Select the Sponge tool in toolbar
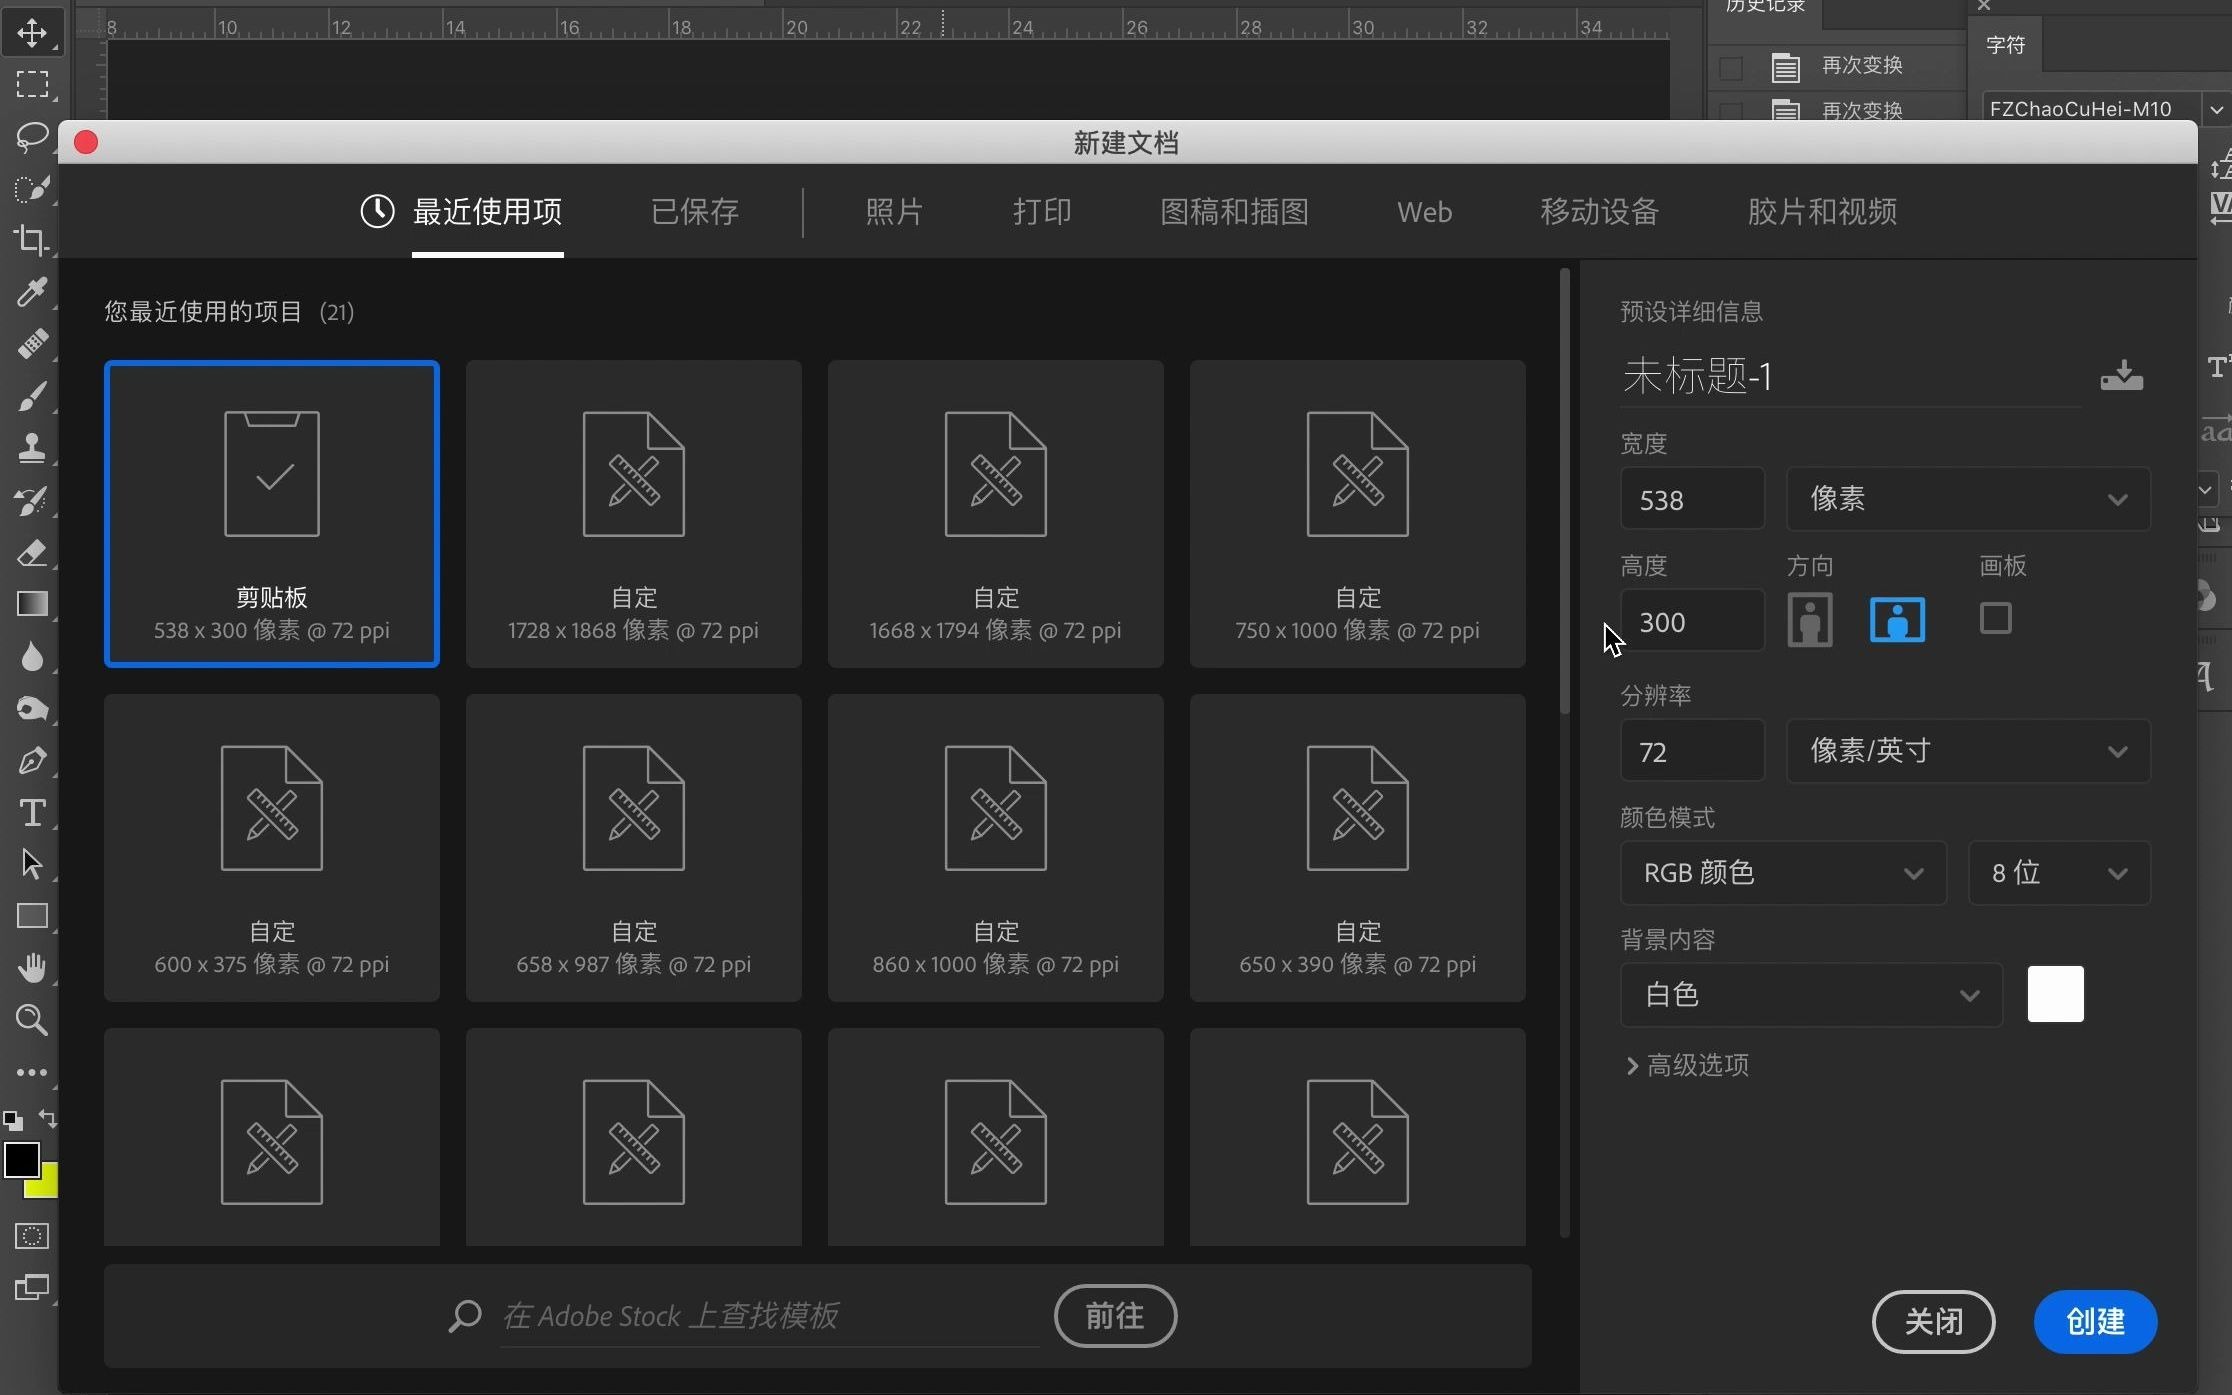 click(x=31, y=708)
